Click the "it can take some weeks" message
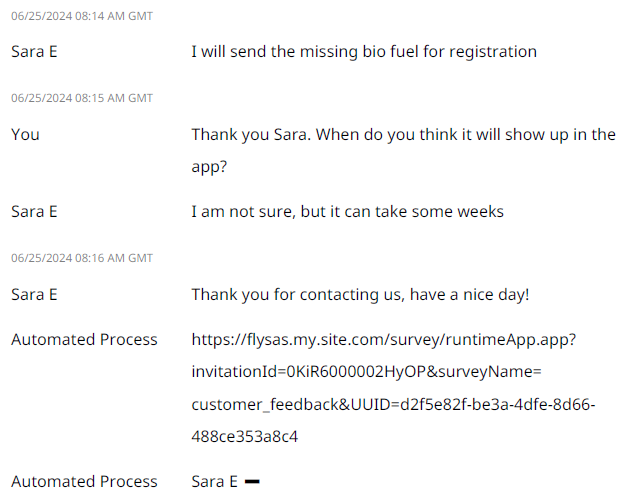Image resolution: width=617 pixels, height=502 pixels. coord(347,212)
